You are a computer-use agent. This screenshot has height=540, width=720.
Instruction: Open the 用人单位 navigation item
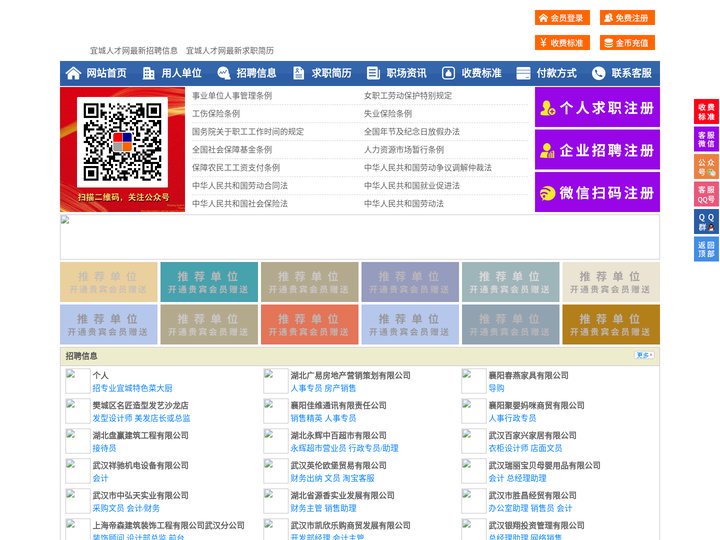click(181, 73)
